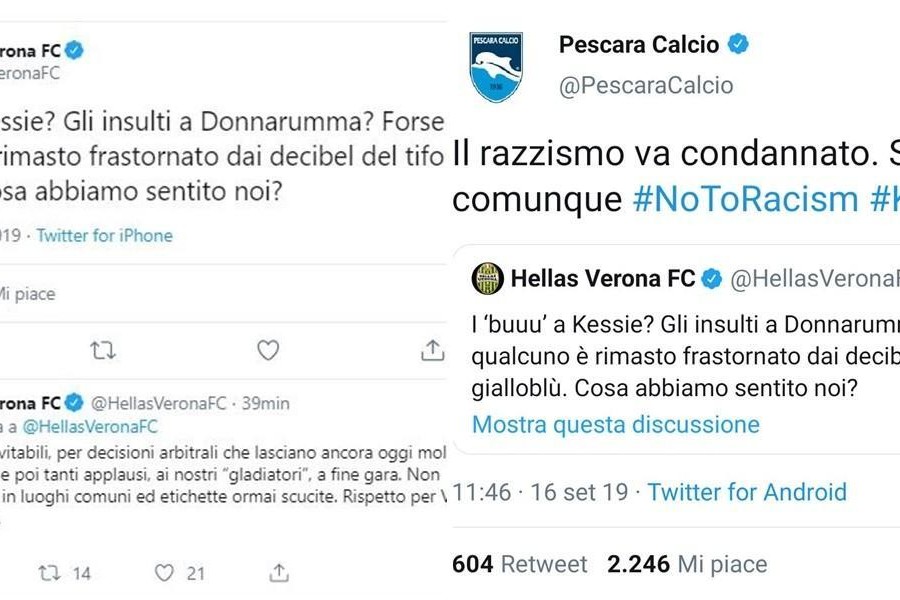Click Pescara Calcio verified badge
Image resolution: width=900 pixels, height=600 pixels.
point(738,44)
